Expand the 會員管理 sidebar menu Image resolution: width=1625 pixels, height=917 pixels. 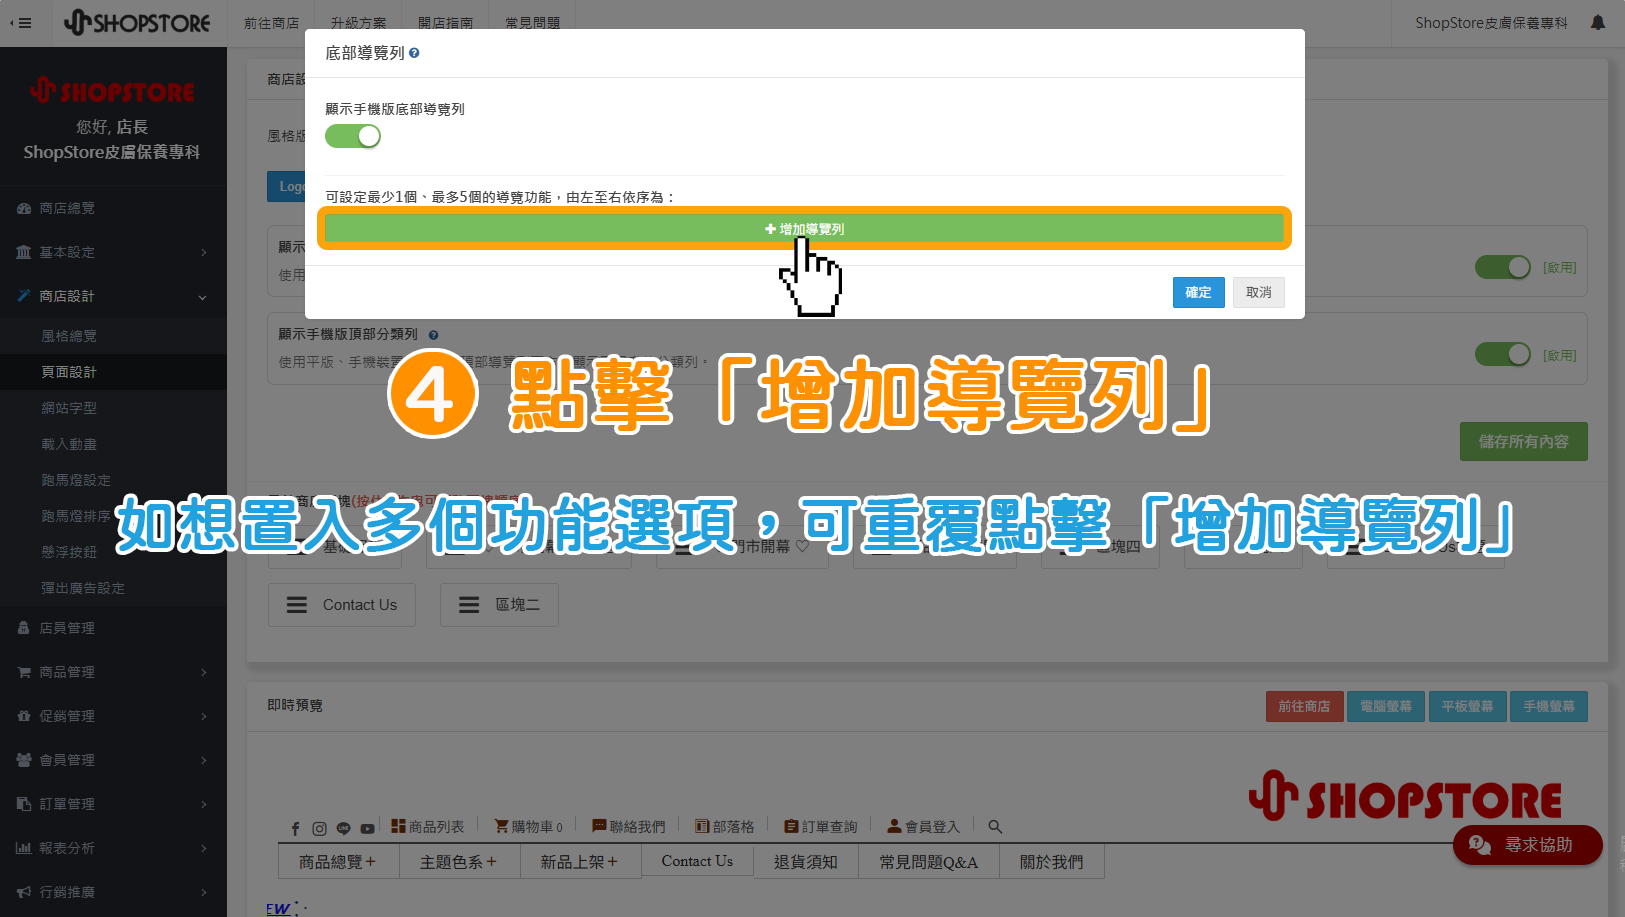[x=113, y=760]
